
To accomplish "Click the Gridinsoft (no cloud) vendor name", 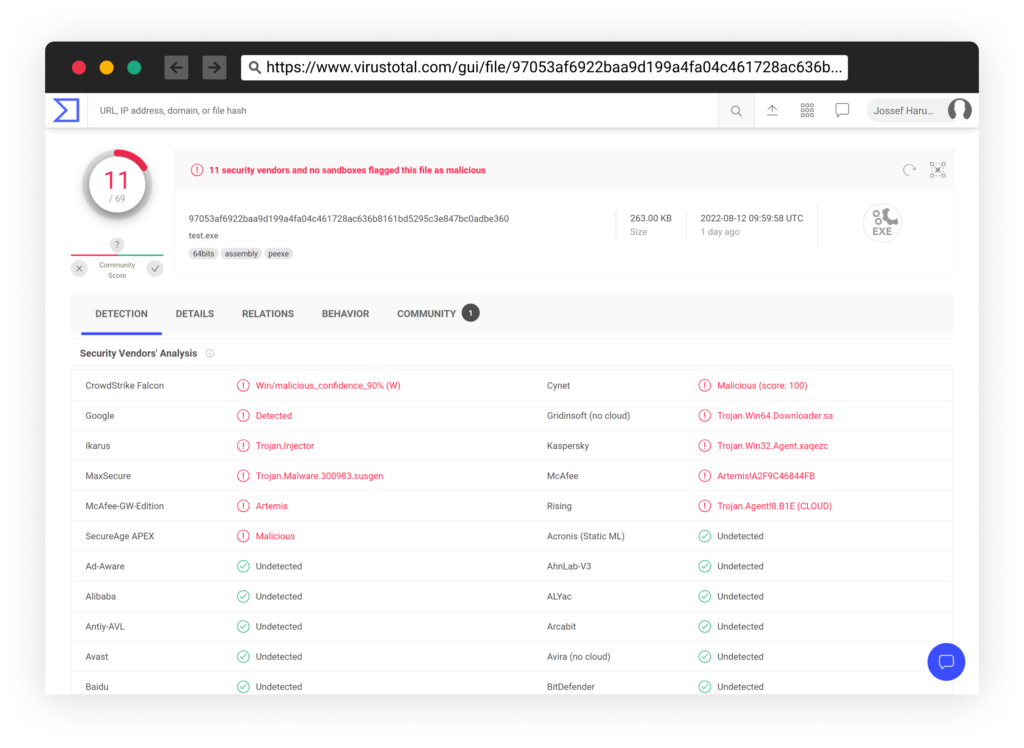I will coord(588,415).
